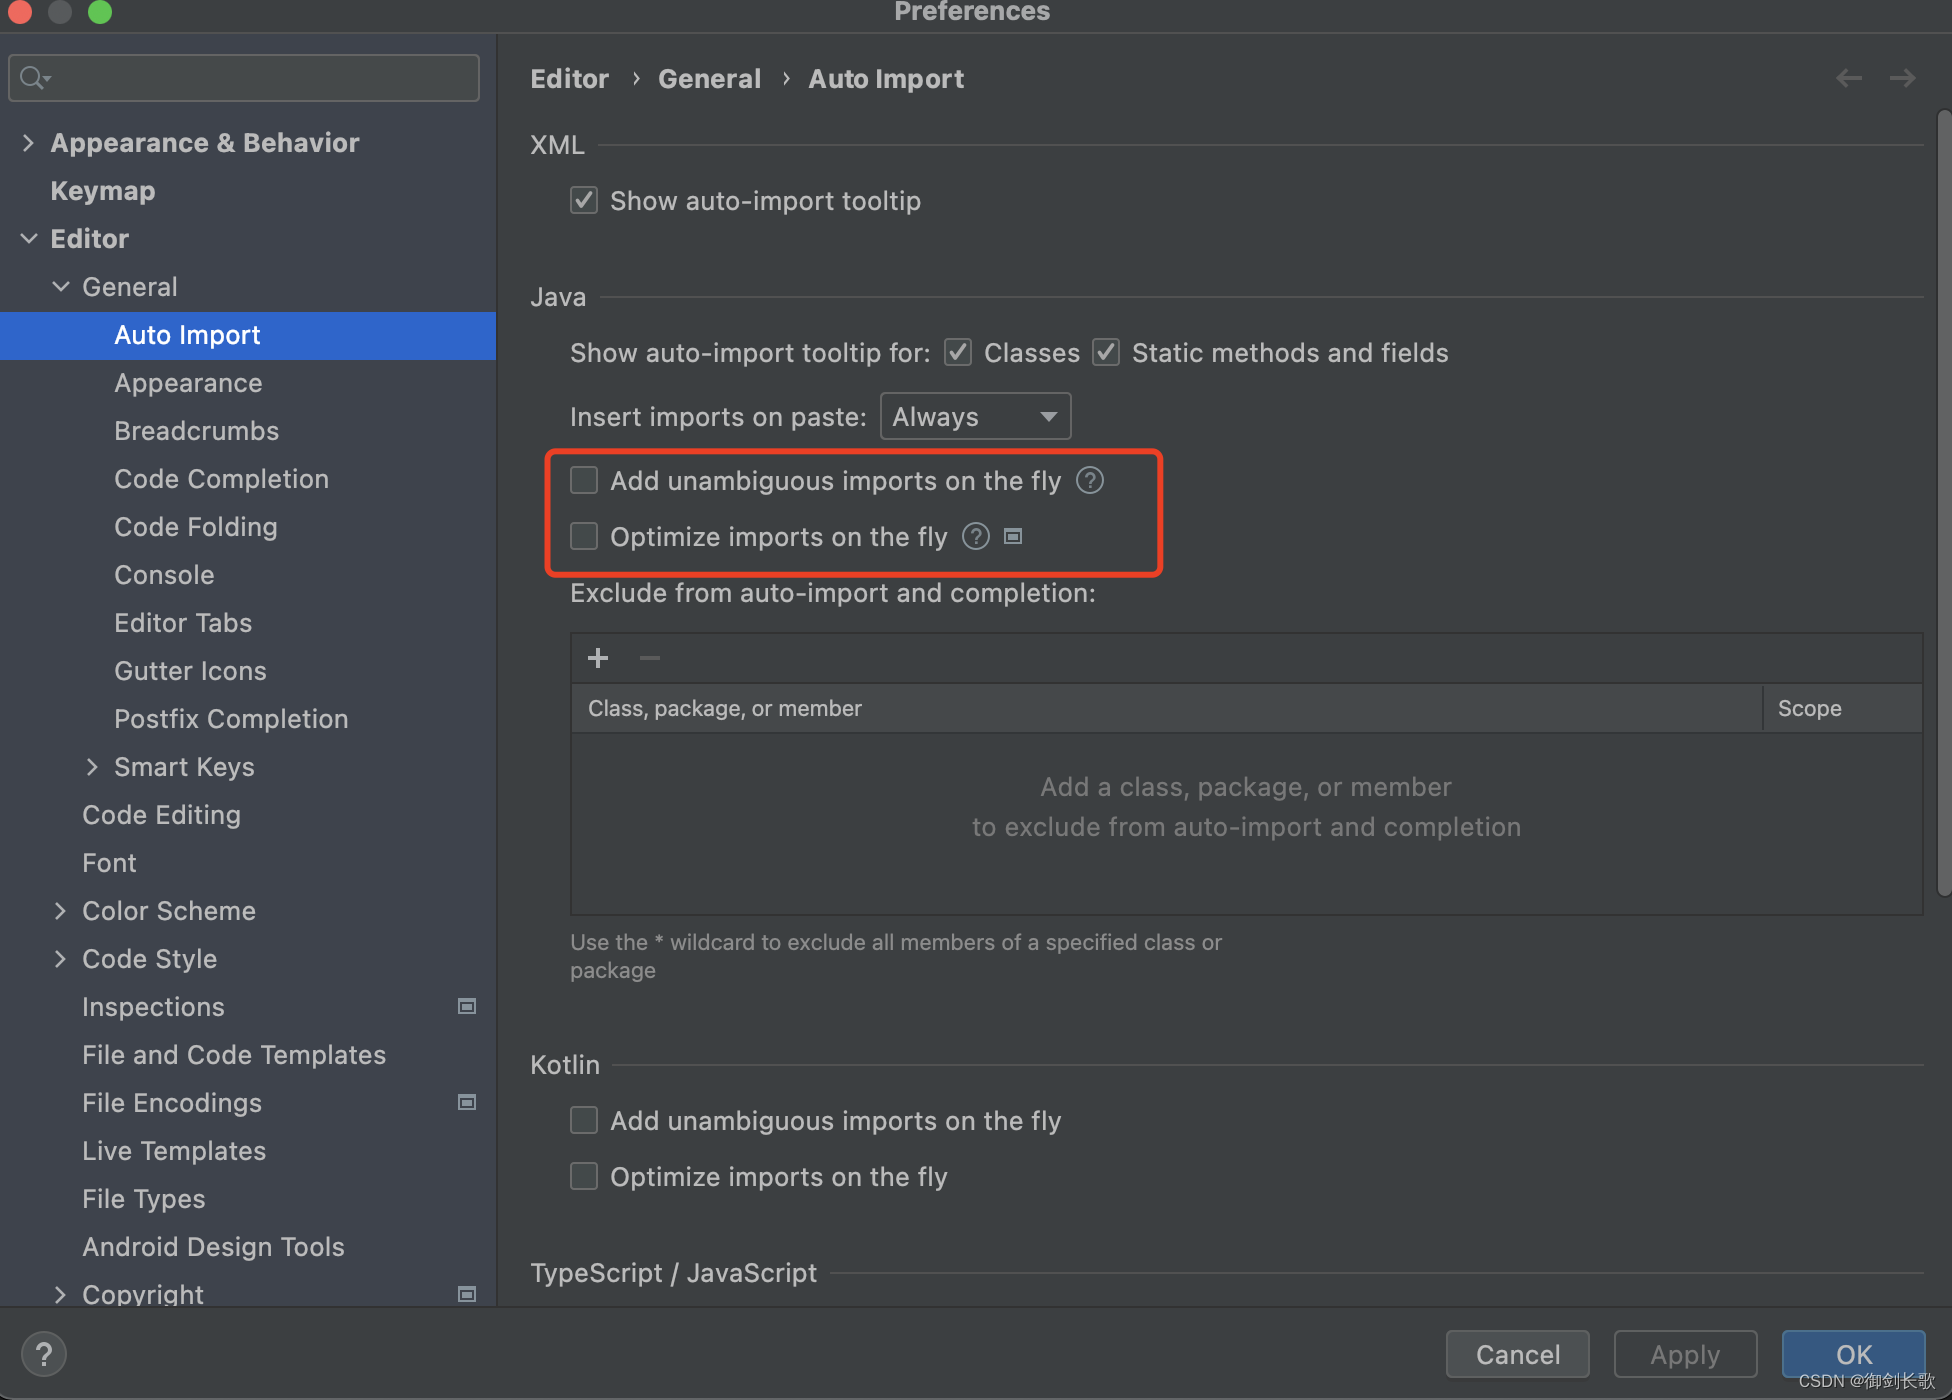The height and width of the screenshot is (1400, 1952).
Task: Select Code Completion in sidebar
Action: click(221, 479)
